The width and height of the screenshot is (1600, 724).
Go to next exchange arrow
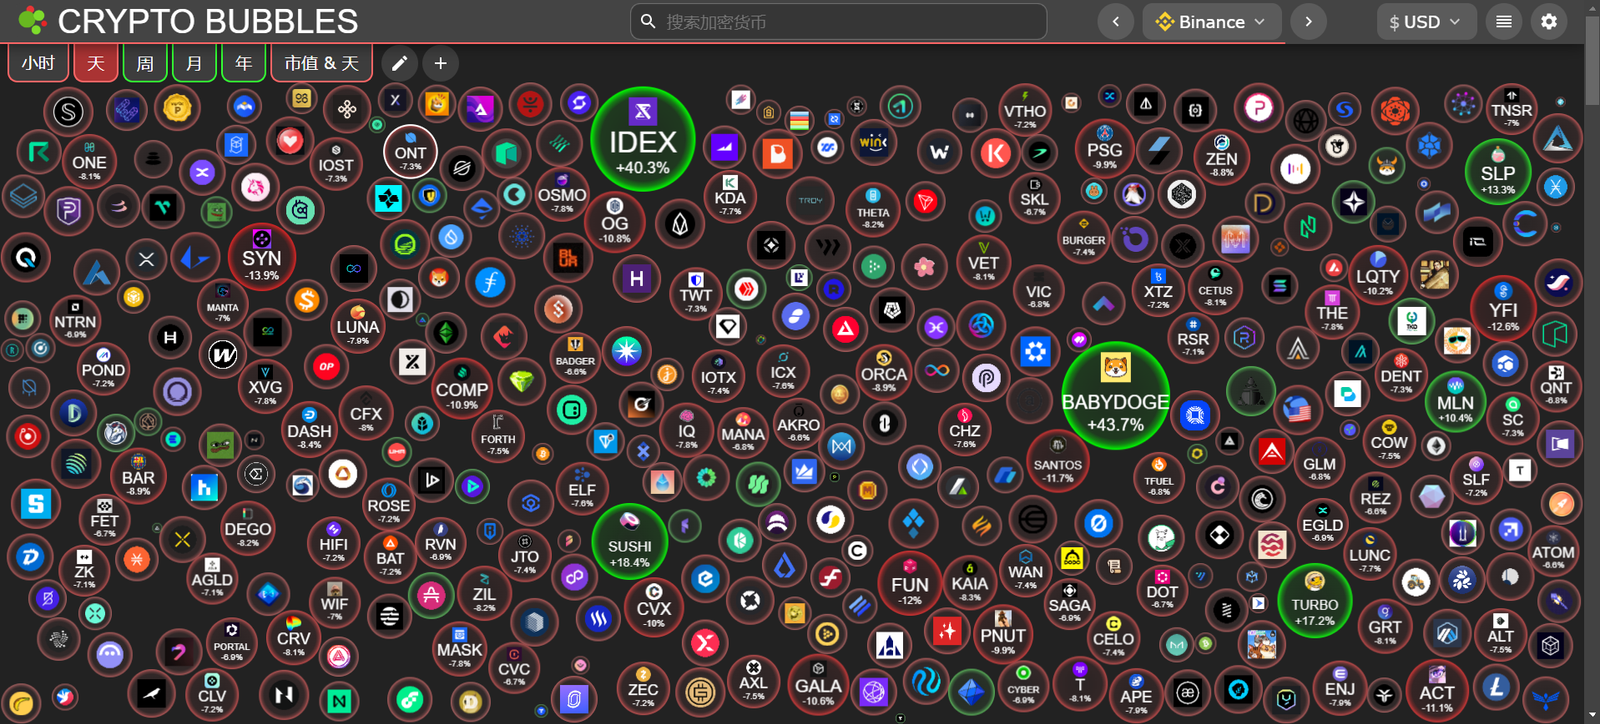1308,21
